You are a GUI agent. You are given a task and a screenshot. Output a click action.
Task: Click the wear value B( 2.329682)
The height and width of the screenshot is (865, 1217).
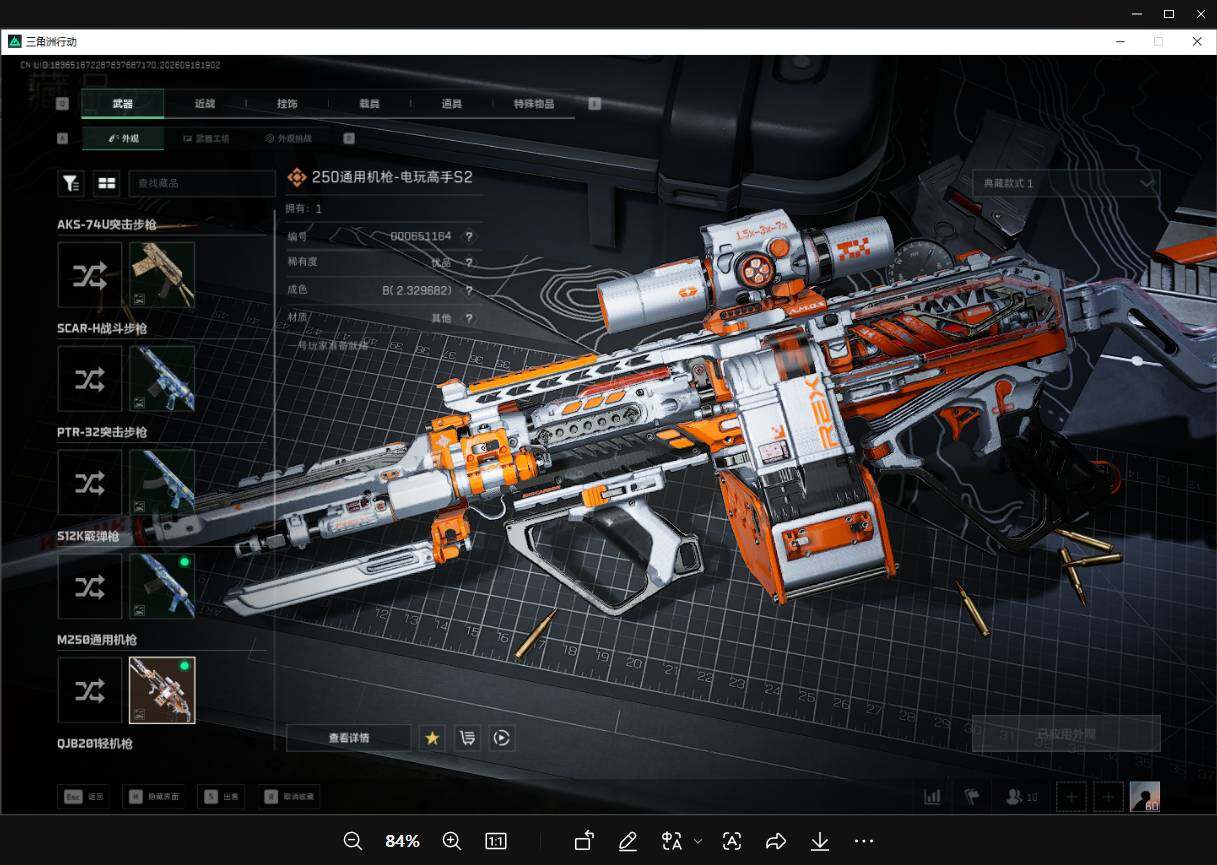click(x=417, y=290)
